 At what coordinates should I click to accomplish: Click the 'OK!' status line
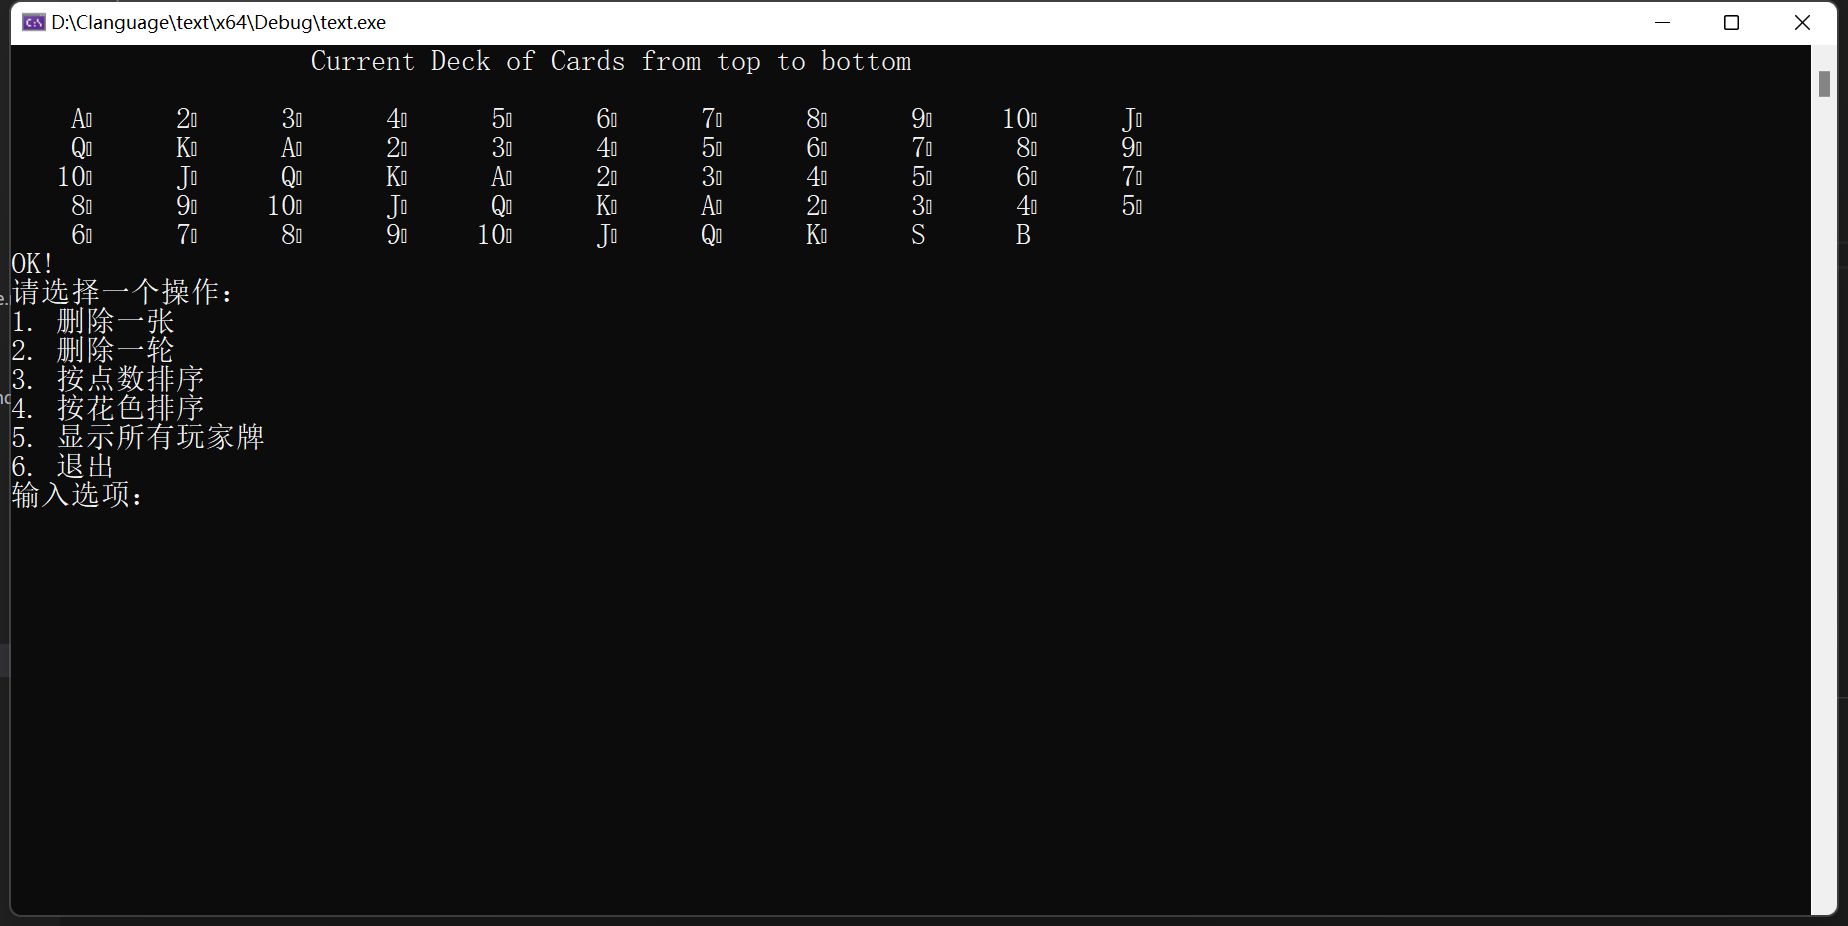(x=32, y=264)
